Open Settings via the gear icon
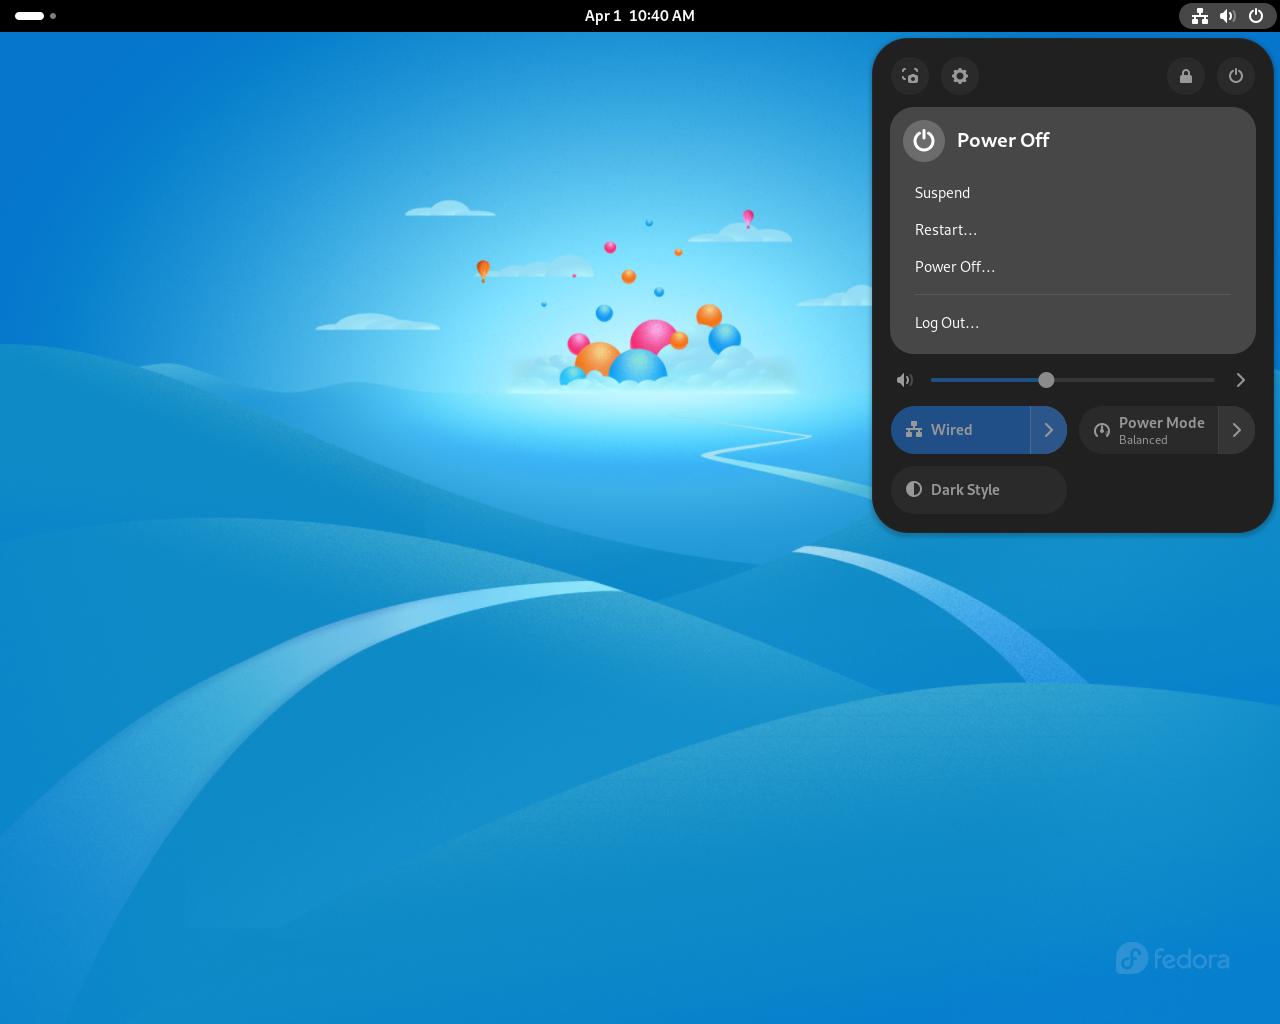Viewport: 1280px width, 1024px height. [960, 76]
